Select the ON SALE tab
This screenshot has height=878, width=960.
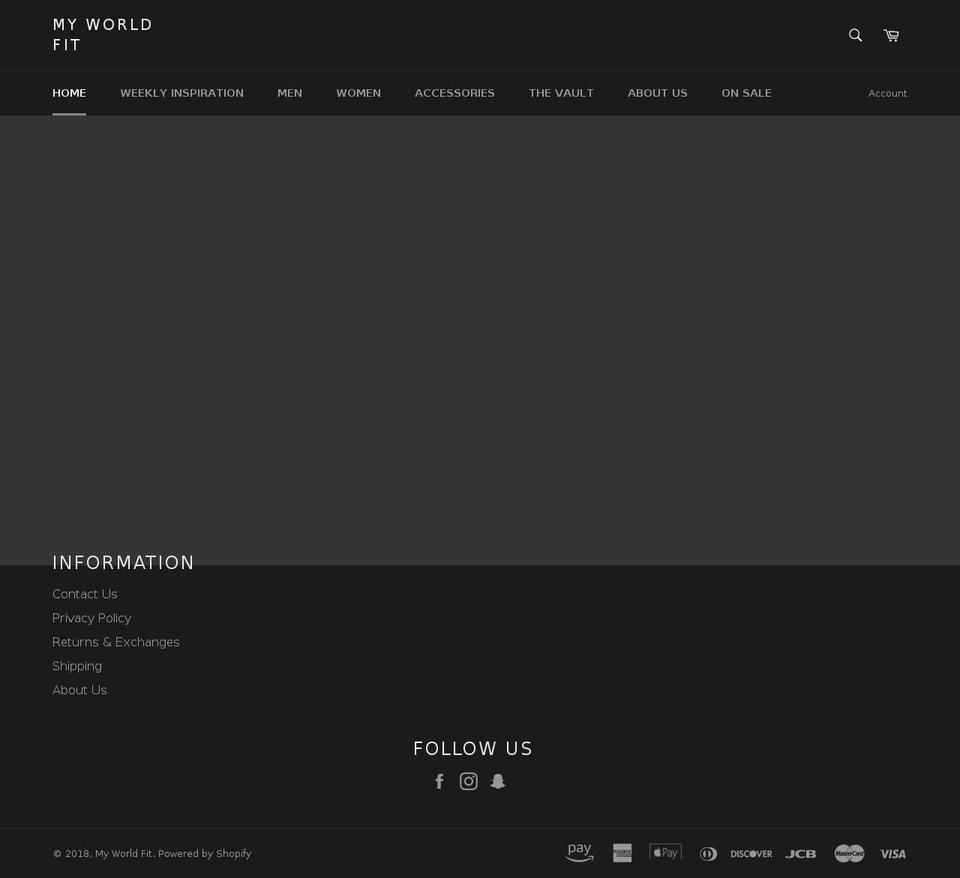746,93
